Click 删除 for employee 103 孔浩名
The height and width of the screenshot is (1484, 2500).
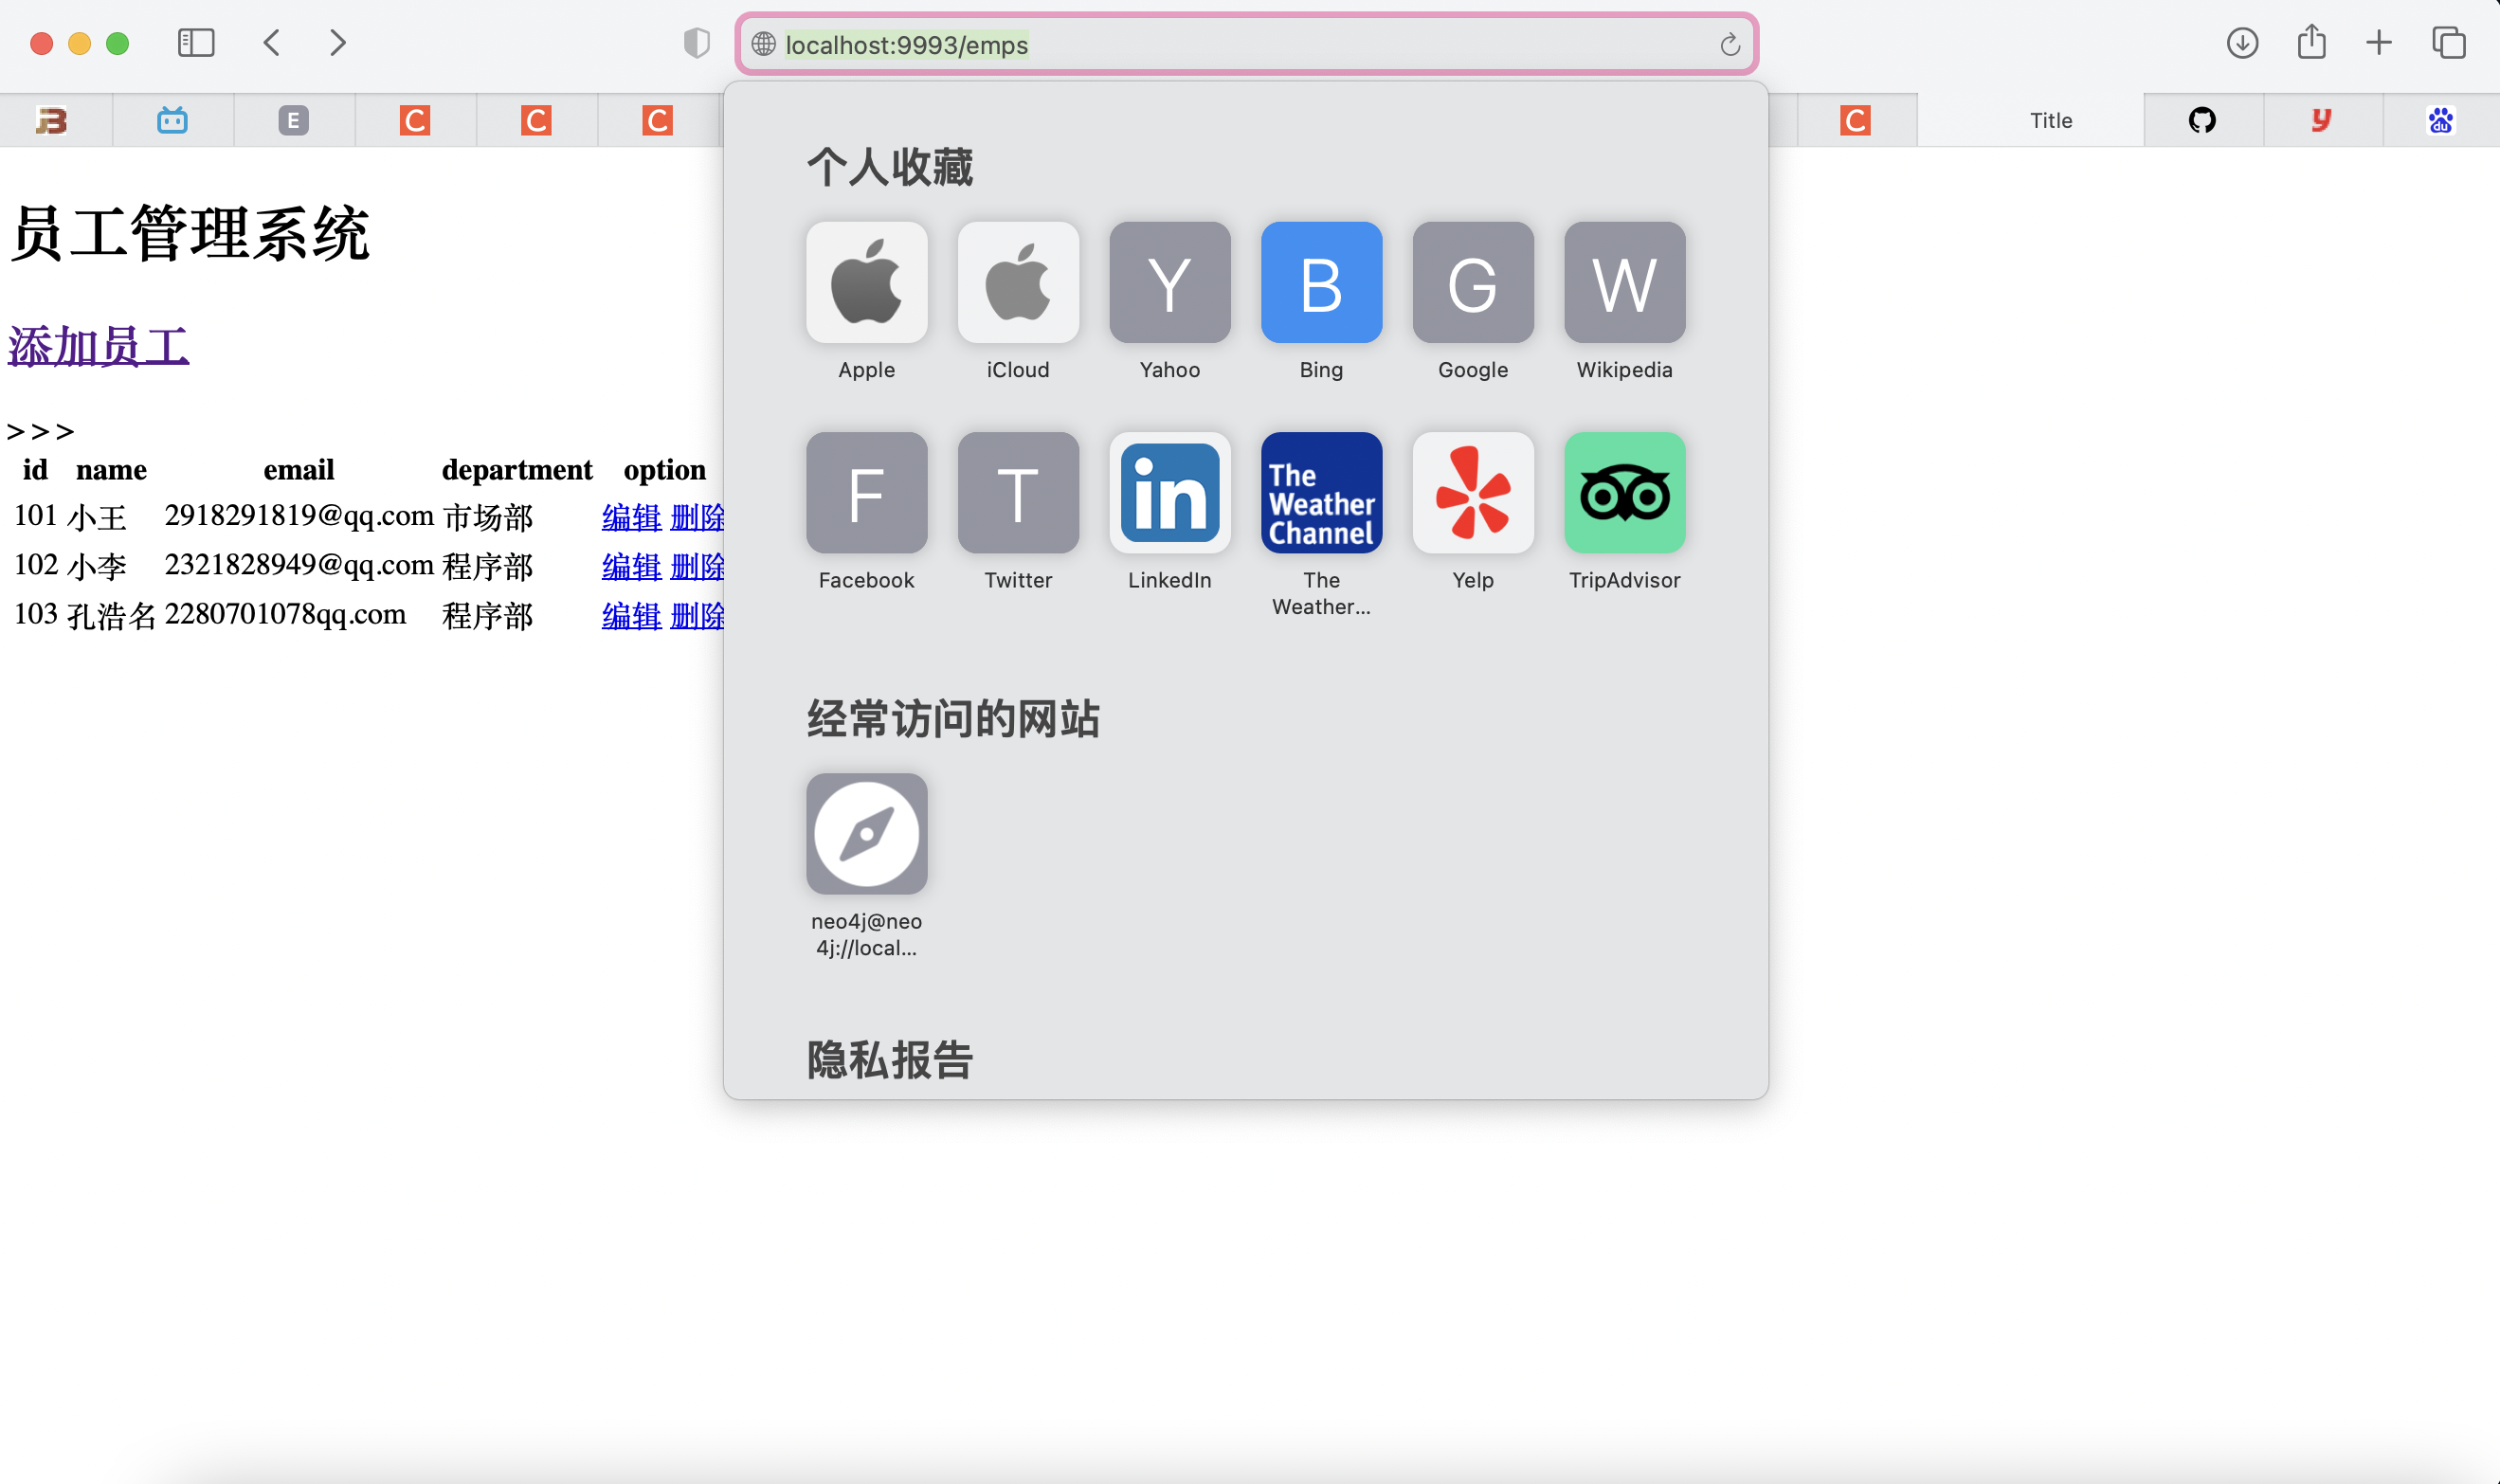point(697,615)
